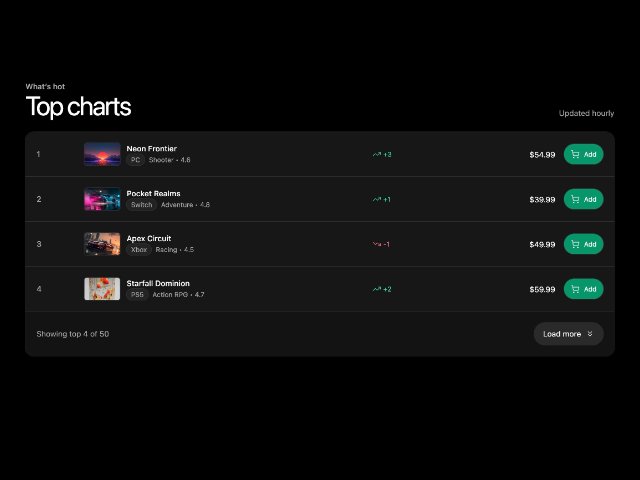The height and width of the screenshot is (480, 640).
Task: Open the Neon Frontier cover thumbnail
Action: (102, 154)
